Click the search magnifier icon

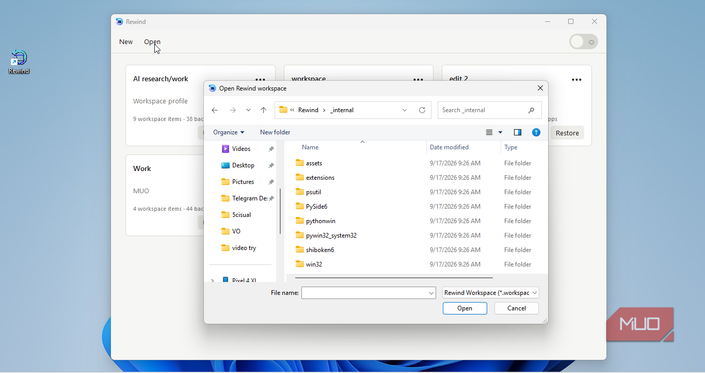pos(531,110)
